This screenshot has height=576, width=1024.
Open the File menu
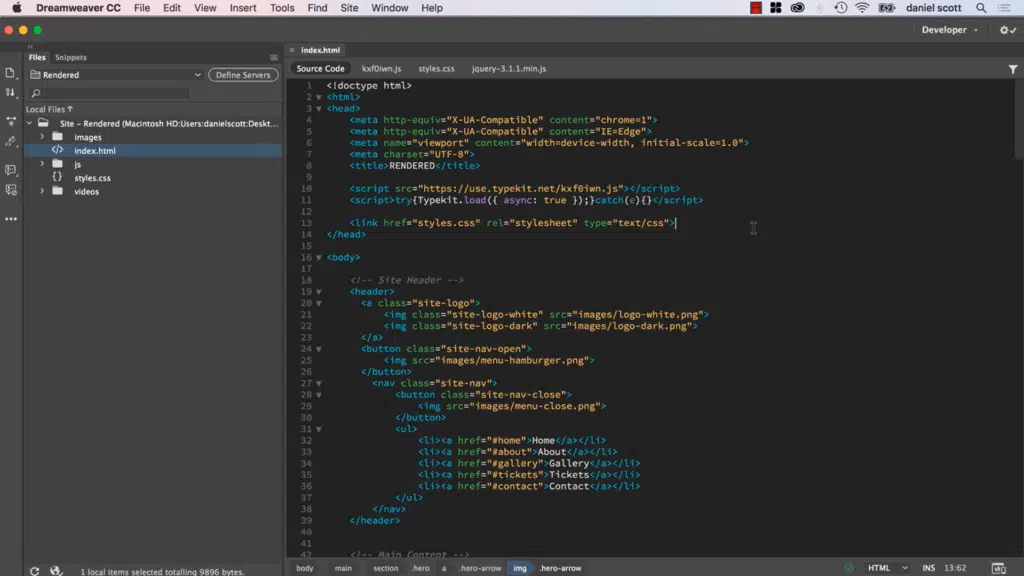tap(142, 8)
